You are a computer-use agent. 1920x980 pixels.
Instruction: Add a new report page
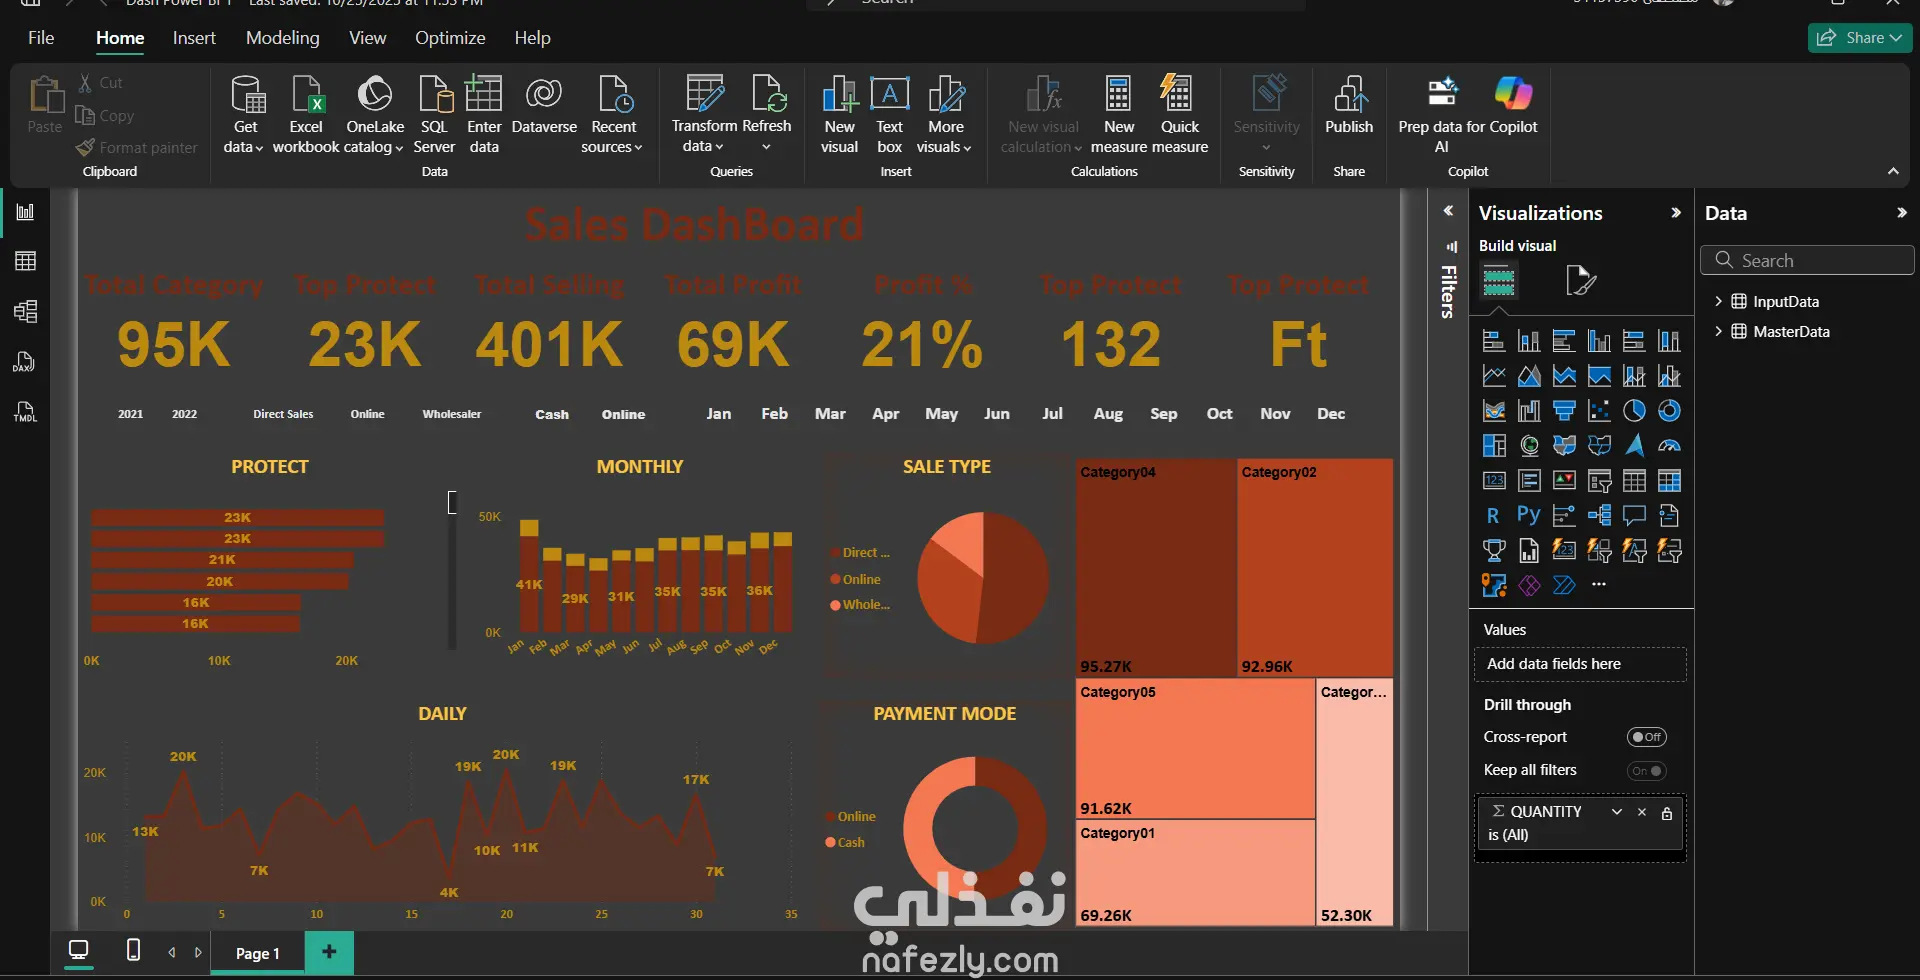[329, 952]
